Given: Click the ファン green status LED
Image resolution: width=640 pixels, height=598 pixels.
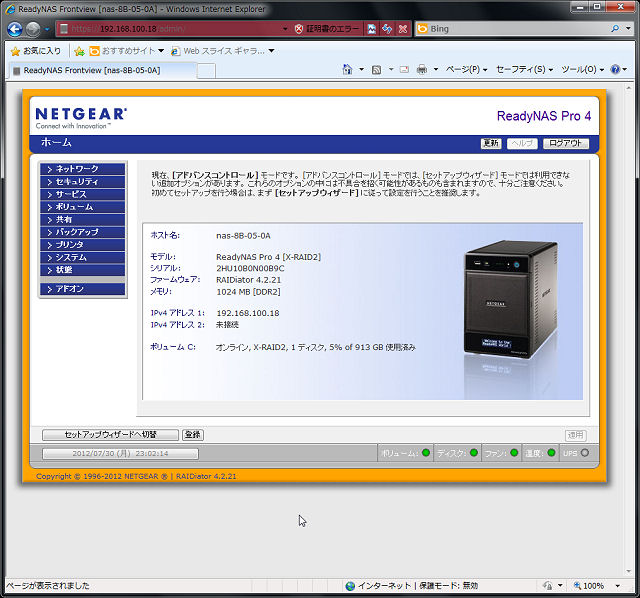Looking at the screenshot, I should (514, 453).
